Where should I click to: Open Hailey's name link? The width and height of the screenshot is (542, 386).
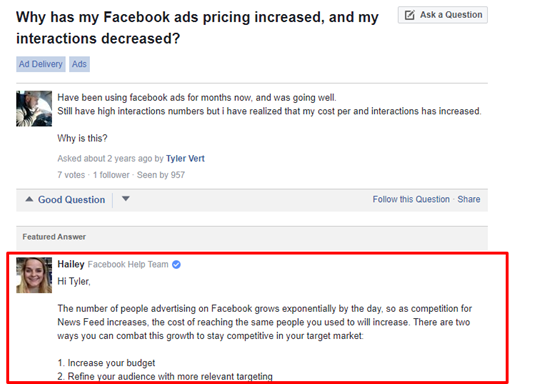pos(71,264)
